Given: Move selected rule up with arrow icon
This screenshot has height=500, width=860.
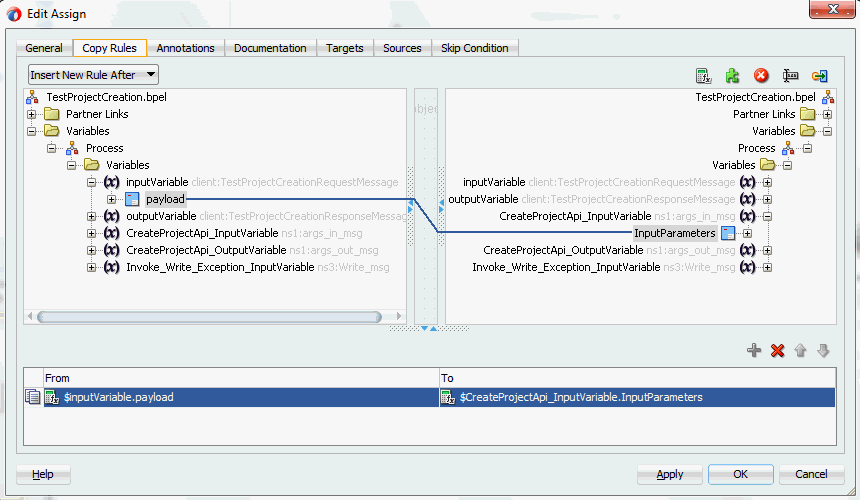Looking at the screenshot, I should pos(800,350).
